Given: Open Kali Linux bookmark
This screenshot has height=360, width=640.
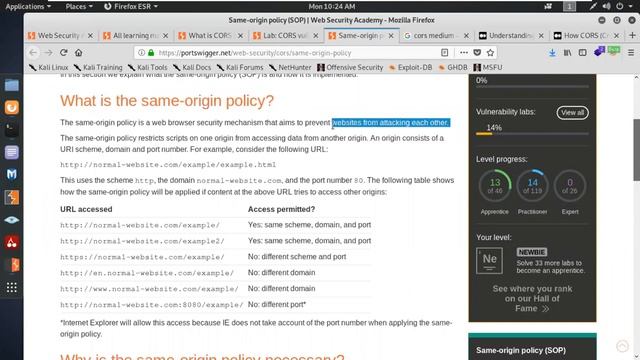Looking at the screenshot, I should (49, 67).
